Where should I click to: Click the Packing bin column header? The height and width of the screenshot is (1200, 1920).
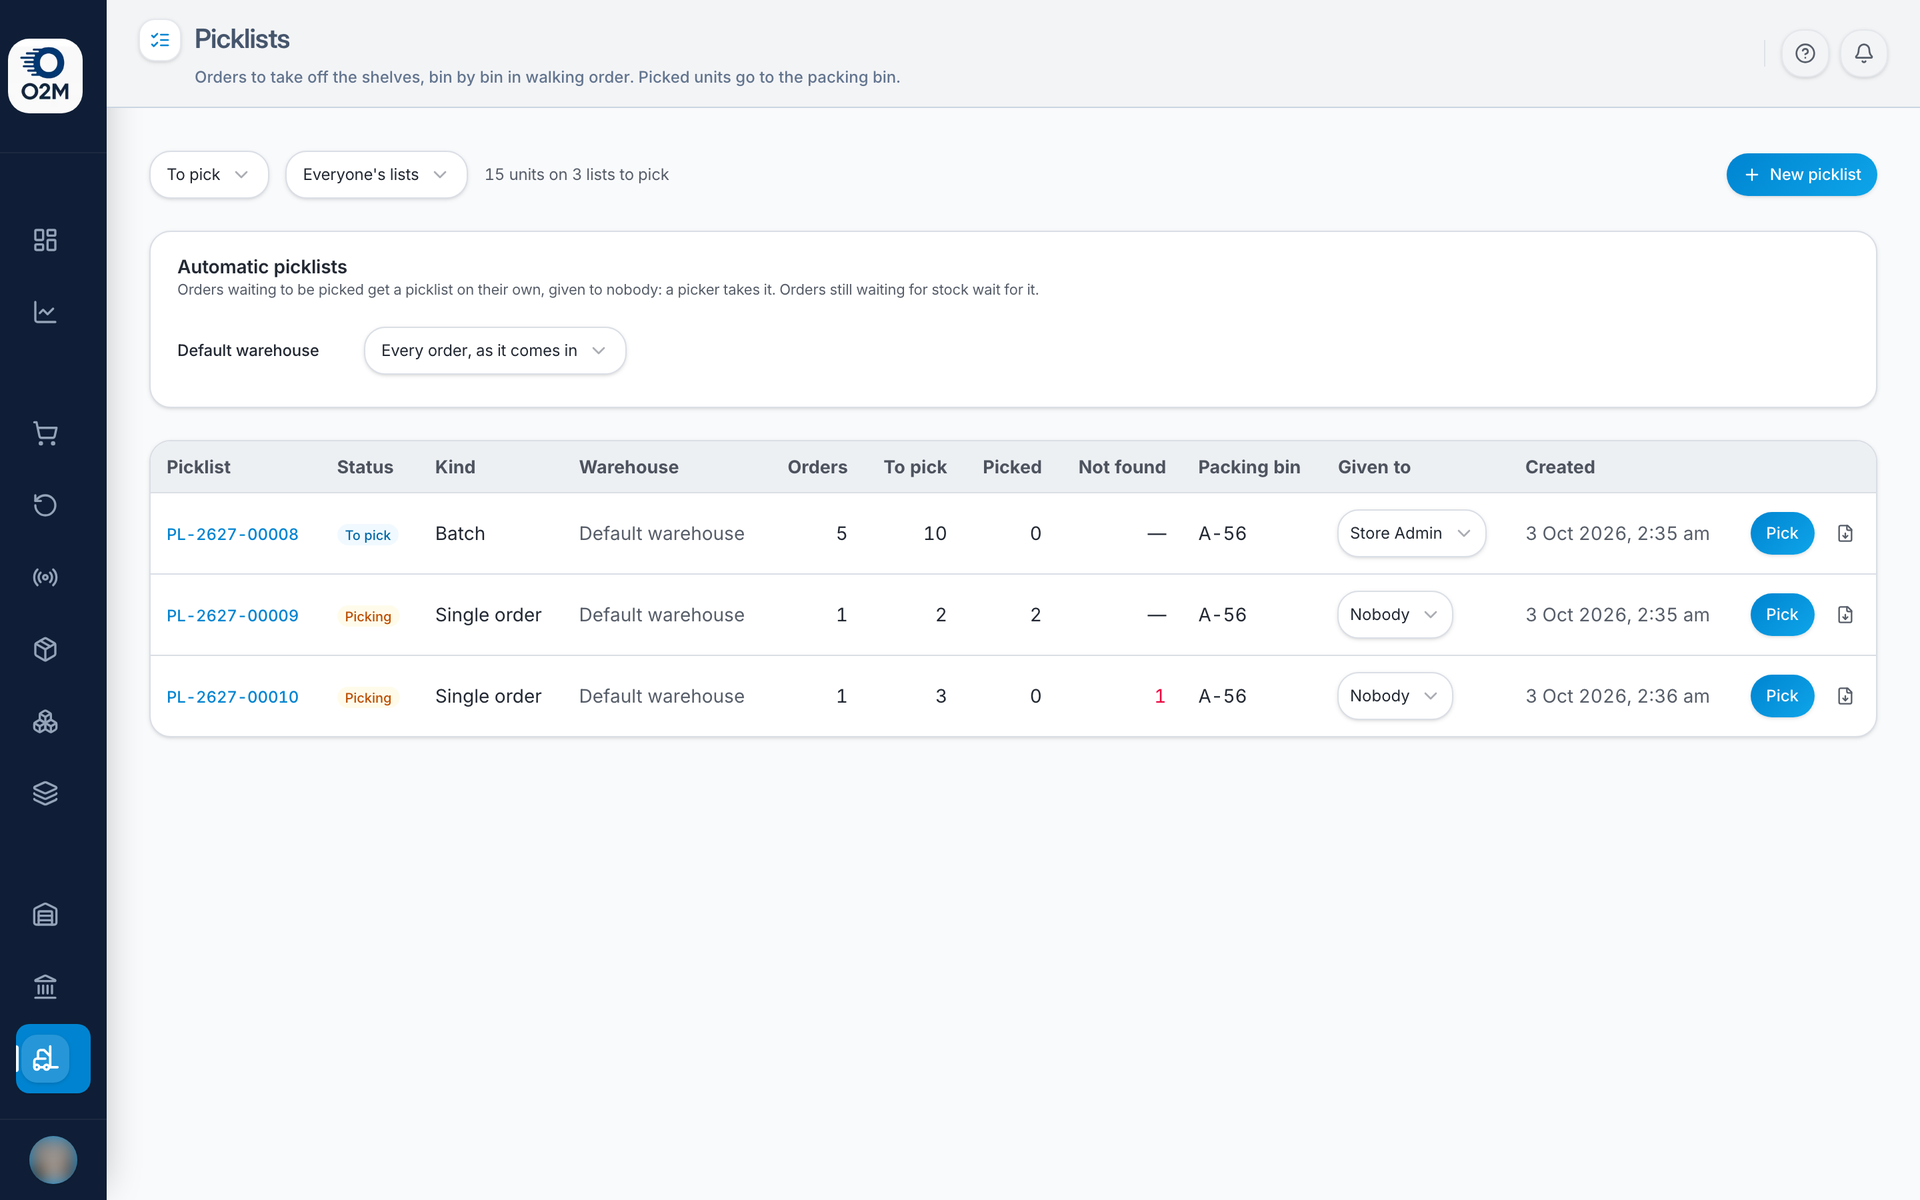[x=1249, y=467]
